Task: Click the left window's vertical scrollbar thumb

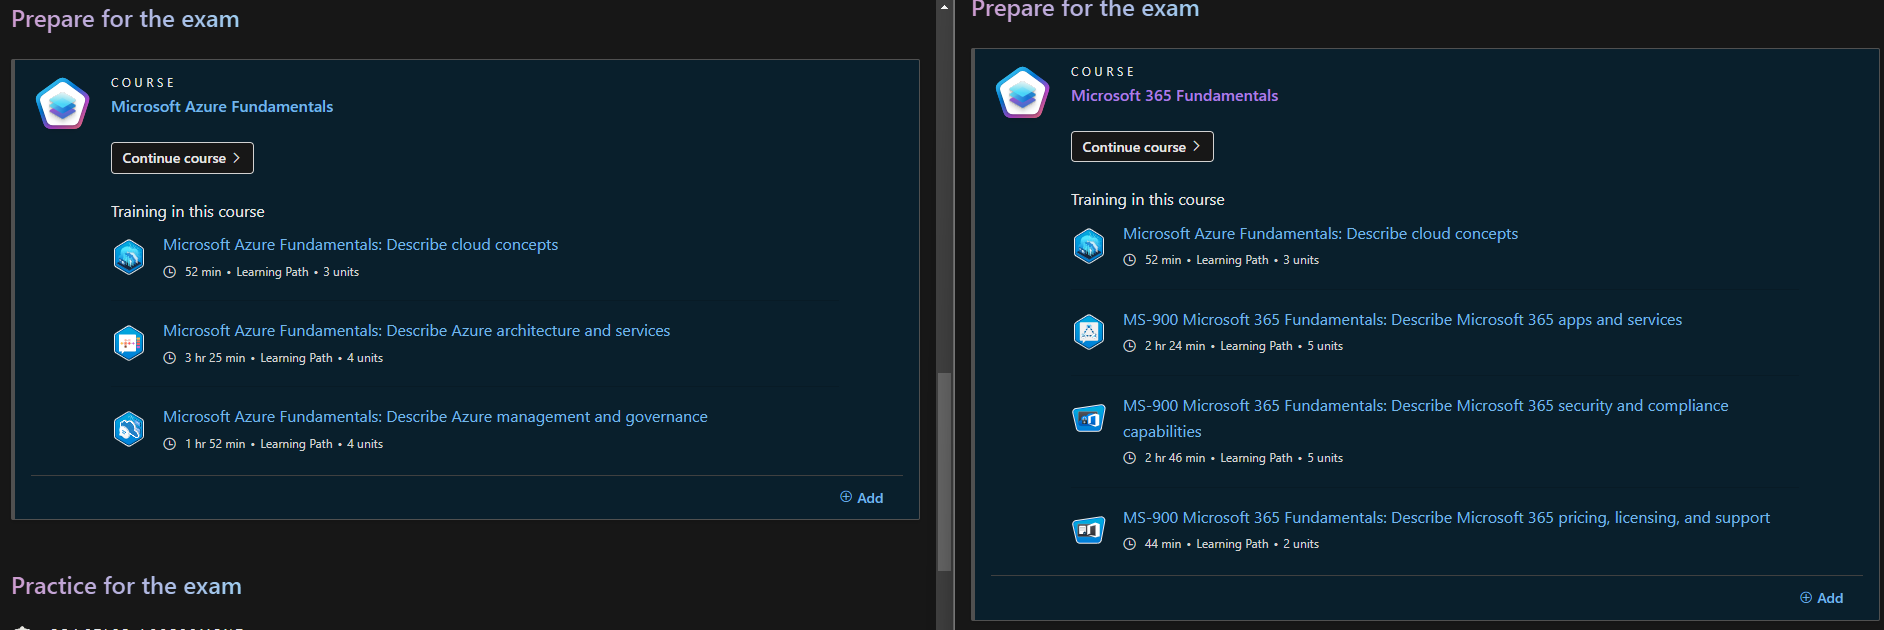Action: tap(943, 471)
